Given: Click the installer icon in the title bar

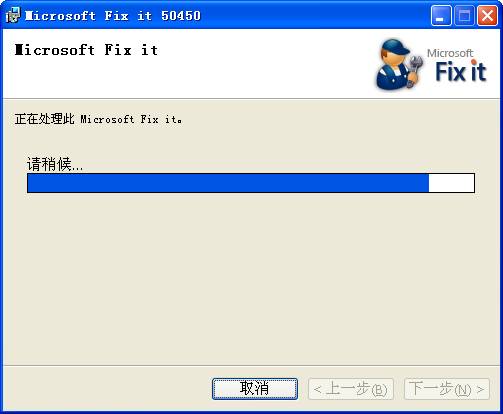Looking at the screenshot, I should [13, 15].
